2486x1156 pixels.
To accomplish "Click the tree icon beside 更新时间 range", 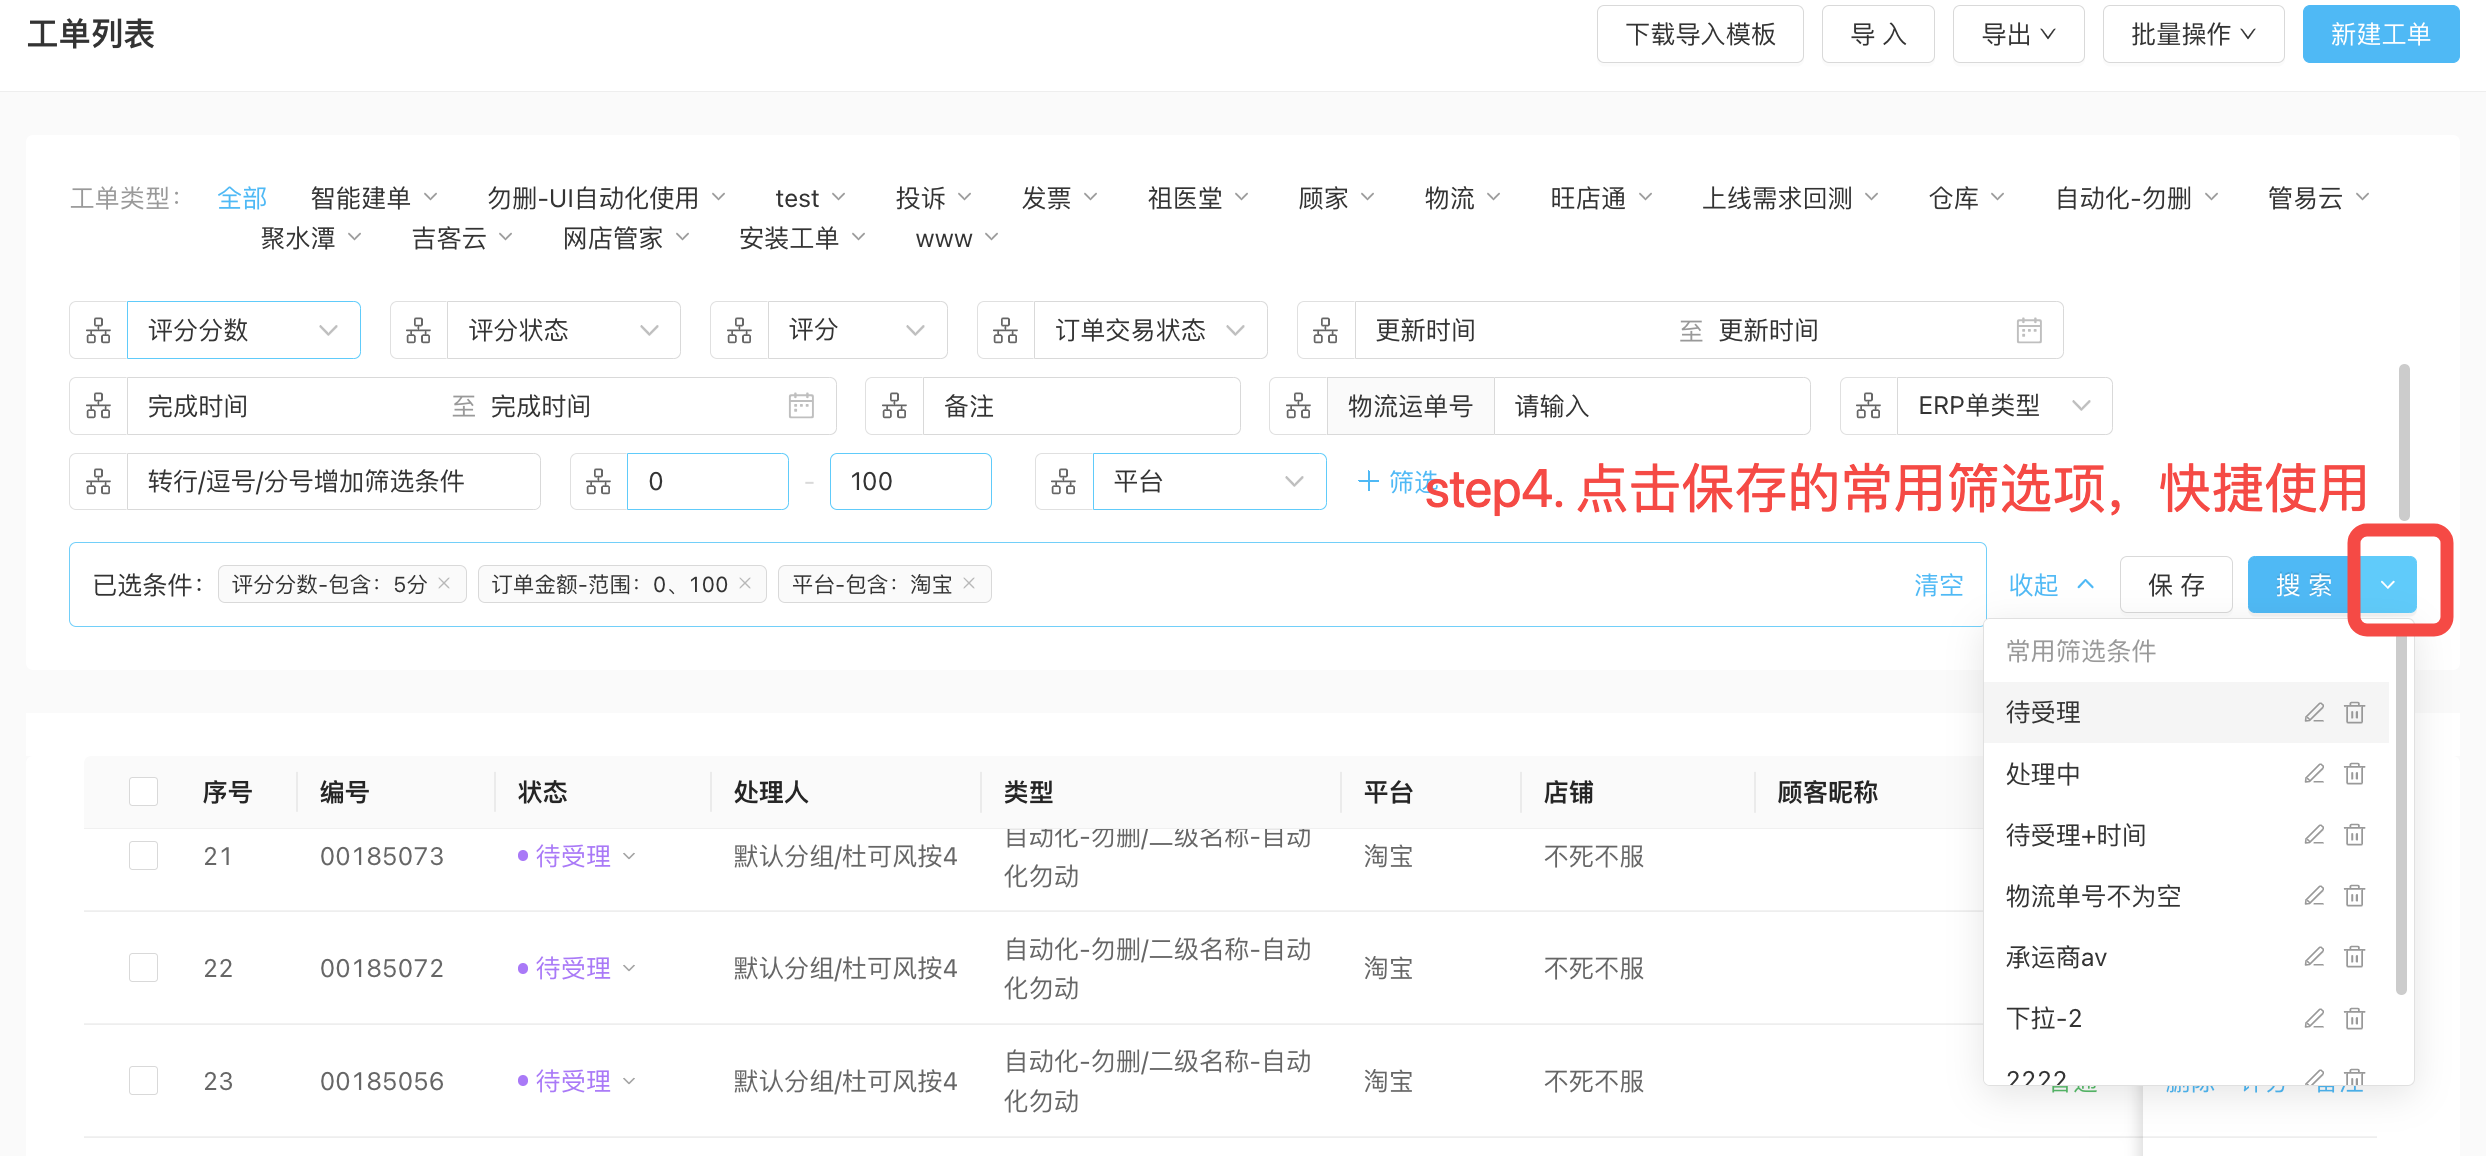I will pos(1325,330).
